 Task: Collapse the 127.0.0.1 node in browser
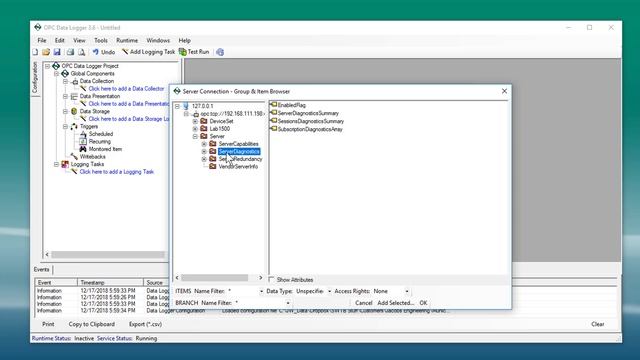pos(177,106)
